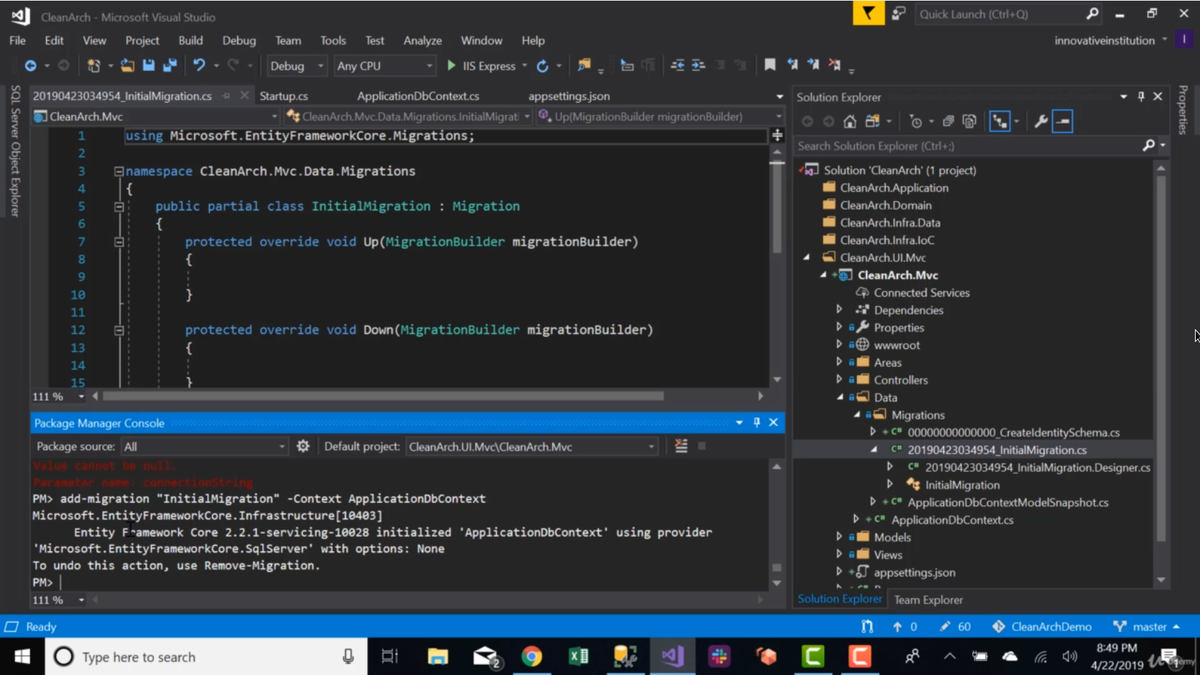Click the Solution Explorer vertical scrollbar thumb
The width and height of the screenshot is (1200, 675).
click(1161, 358)
